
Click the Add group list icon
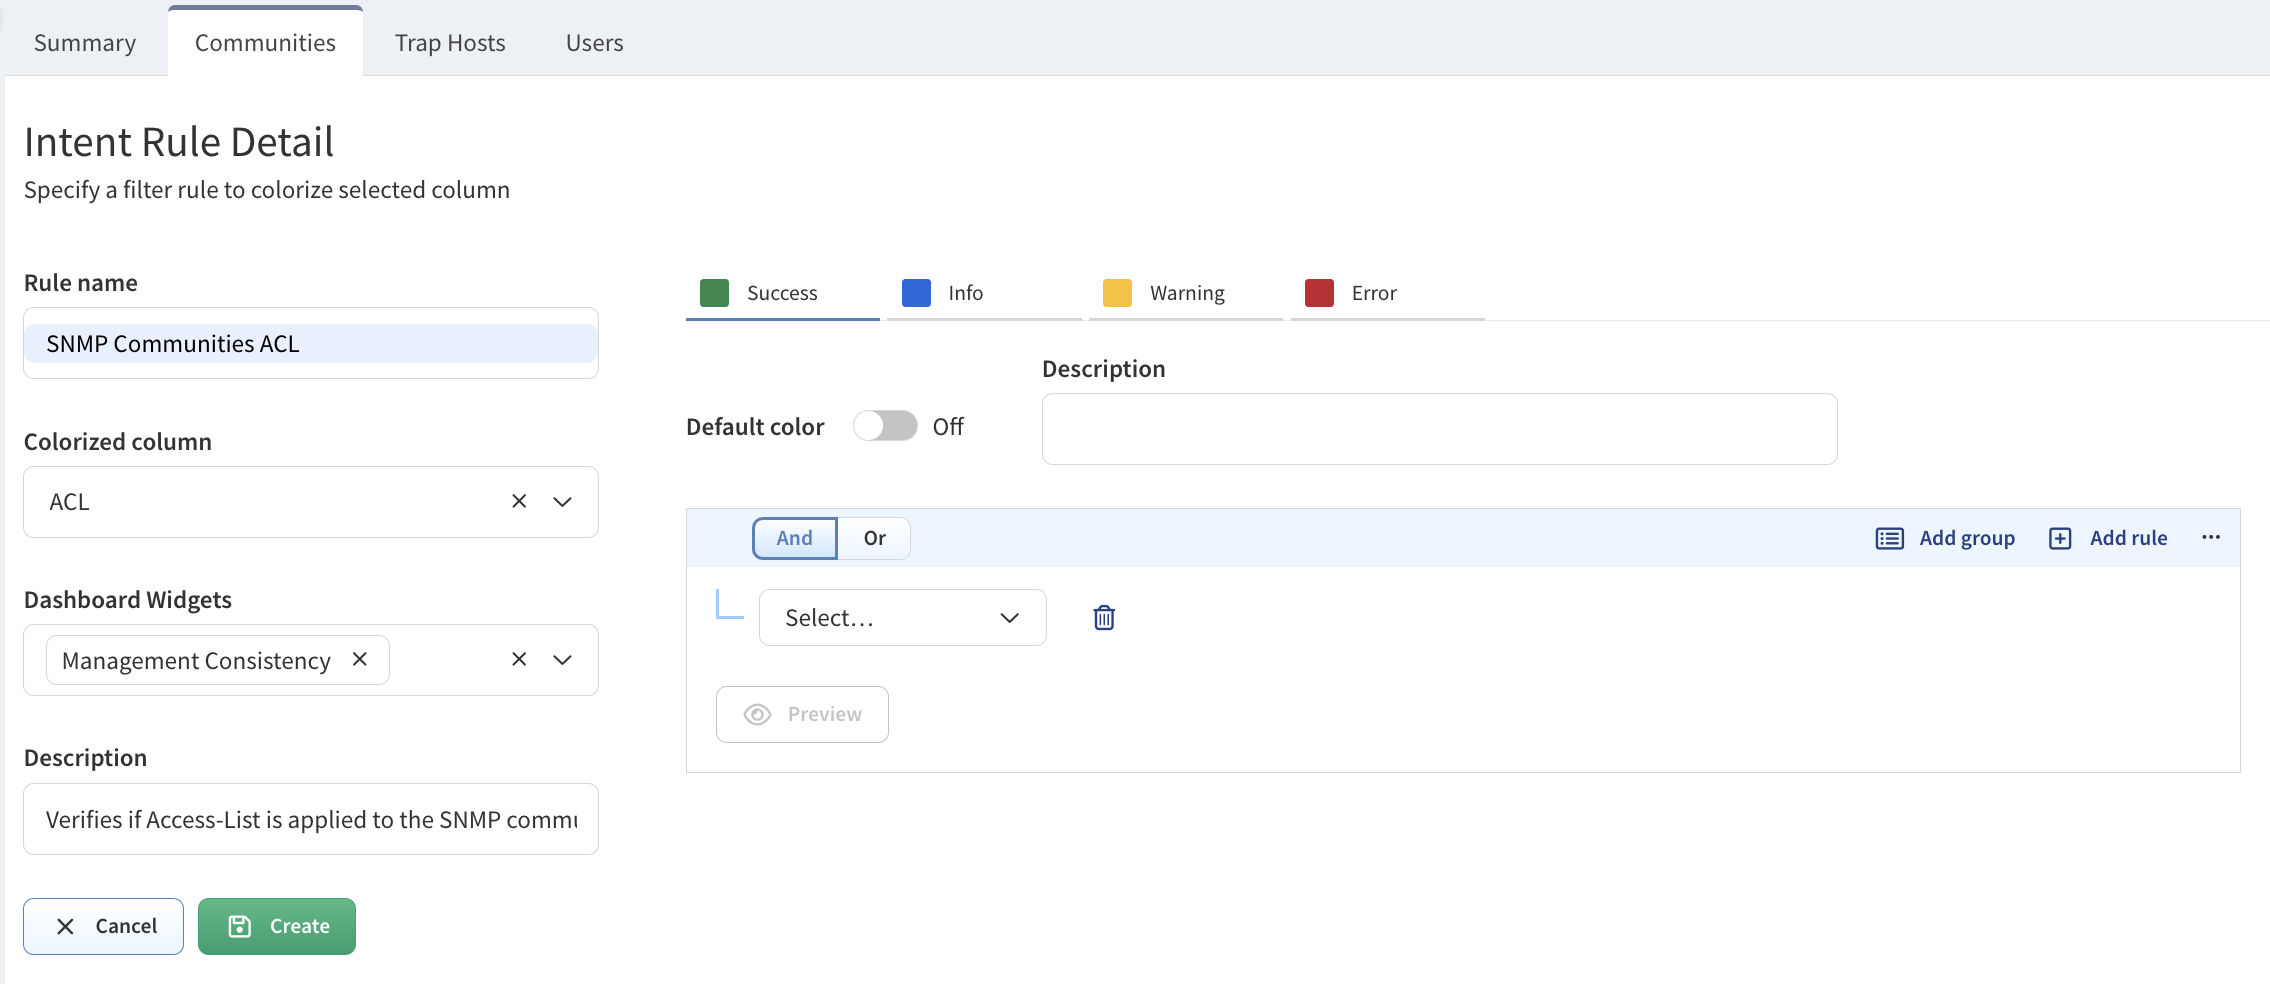pyautogui.click(x=1889, y=538)
